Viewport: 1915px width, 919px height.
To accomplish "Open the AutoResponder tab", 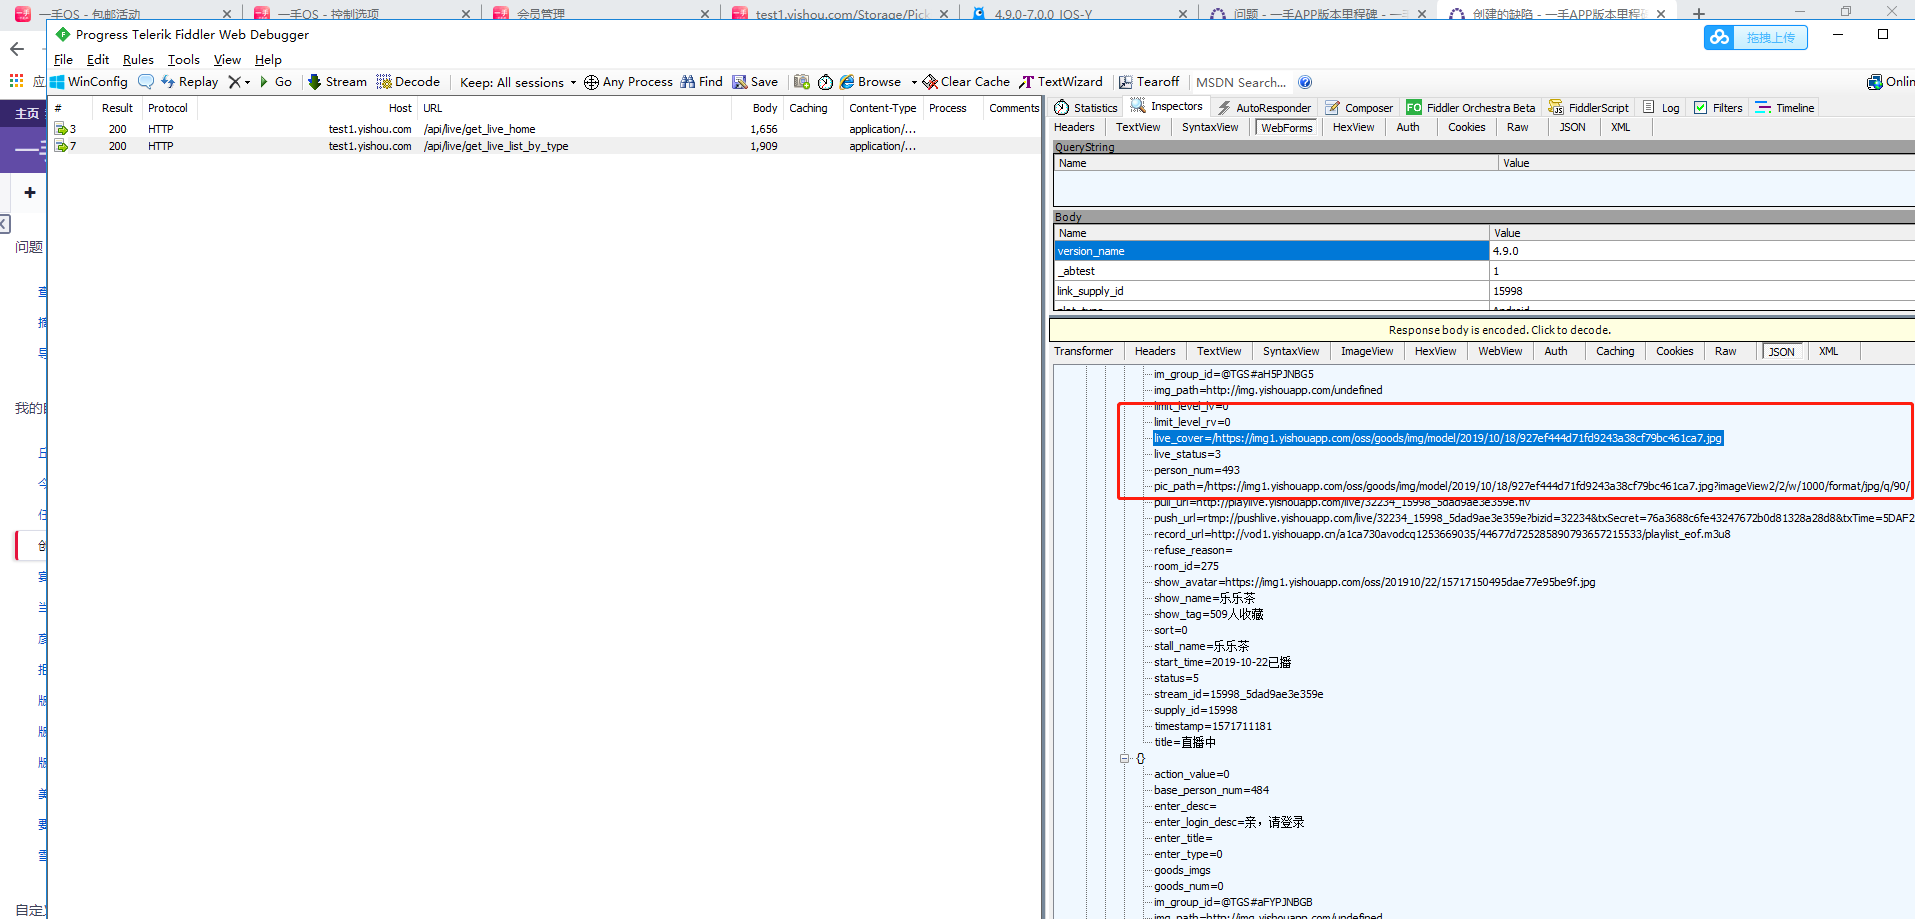I will tap(1264, 108).
